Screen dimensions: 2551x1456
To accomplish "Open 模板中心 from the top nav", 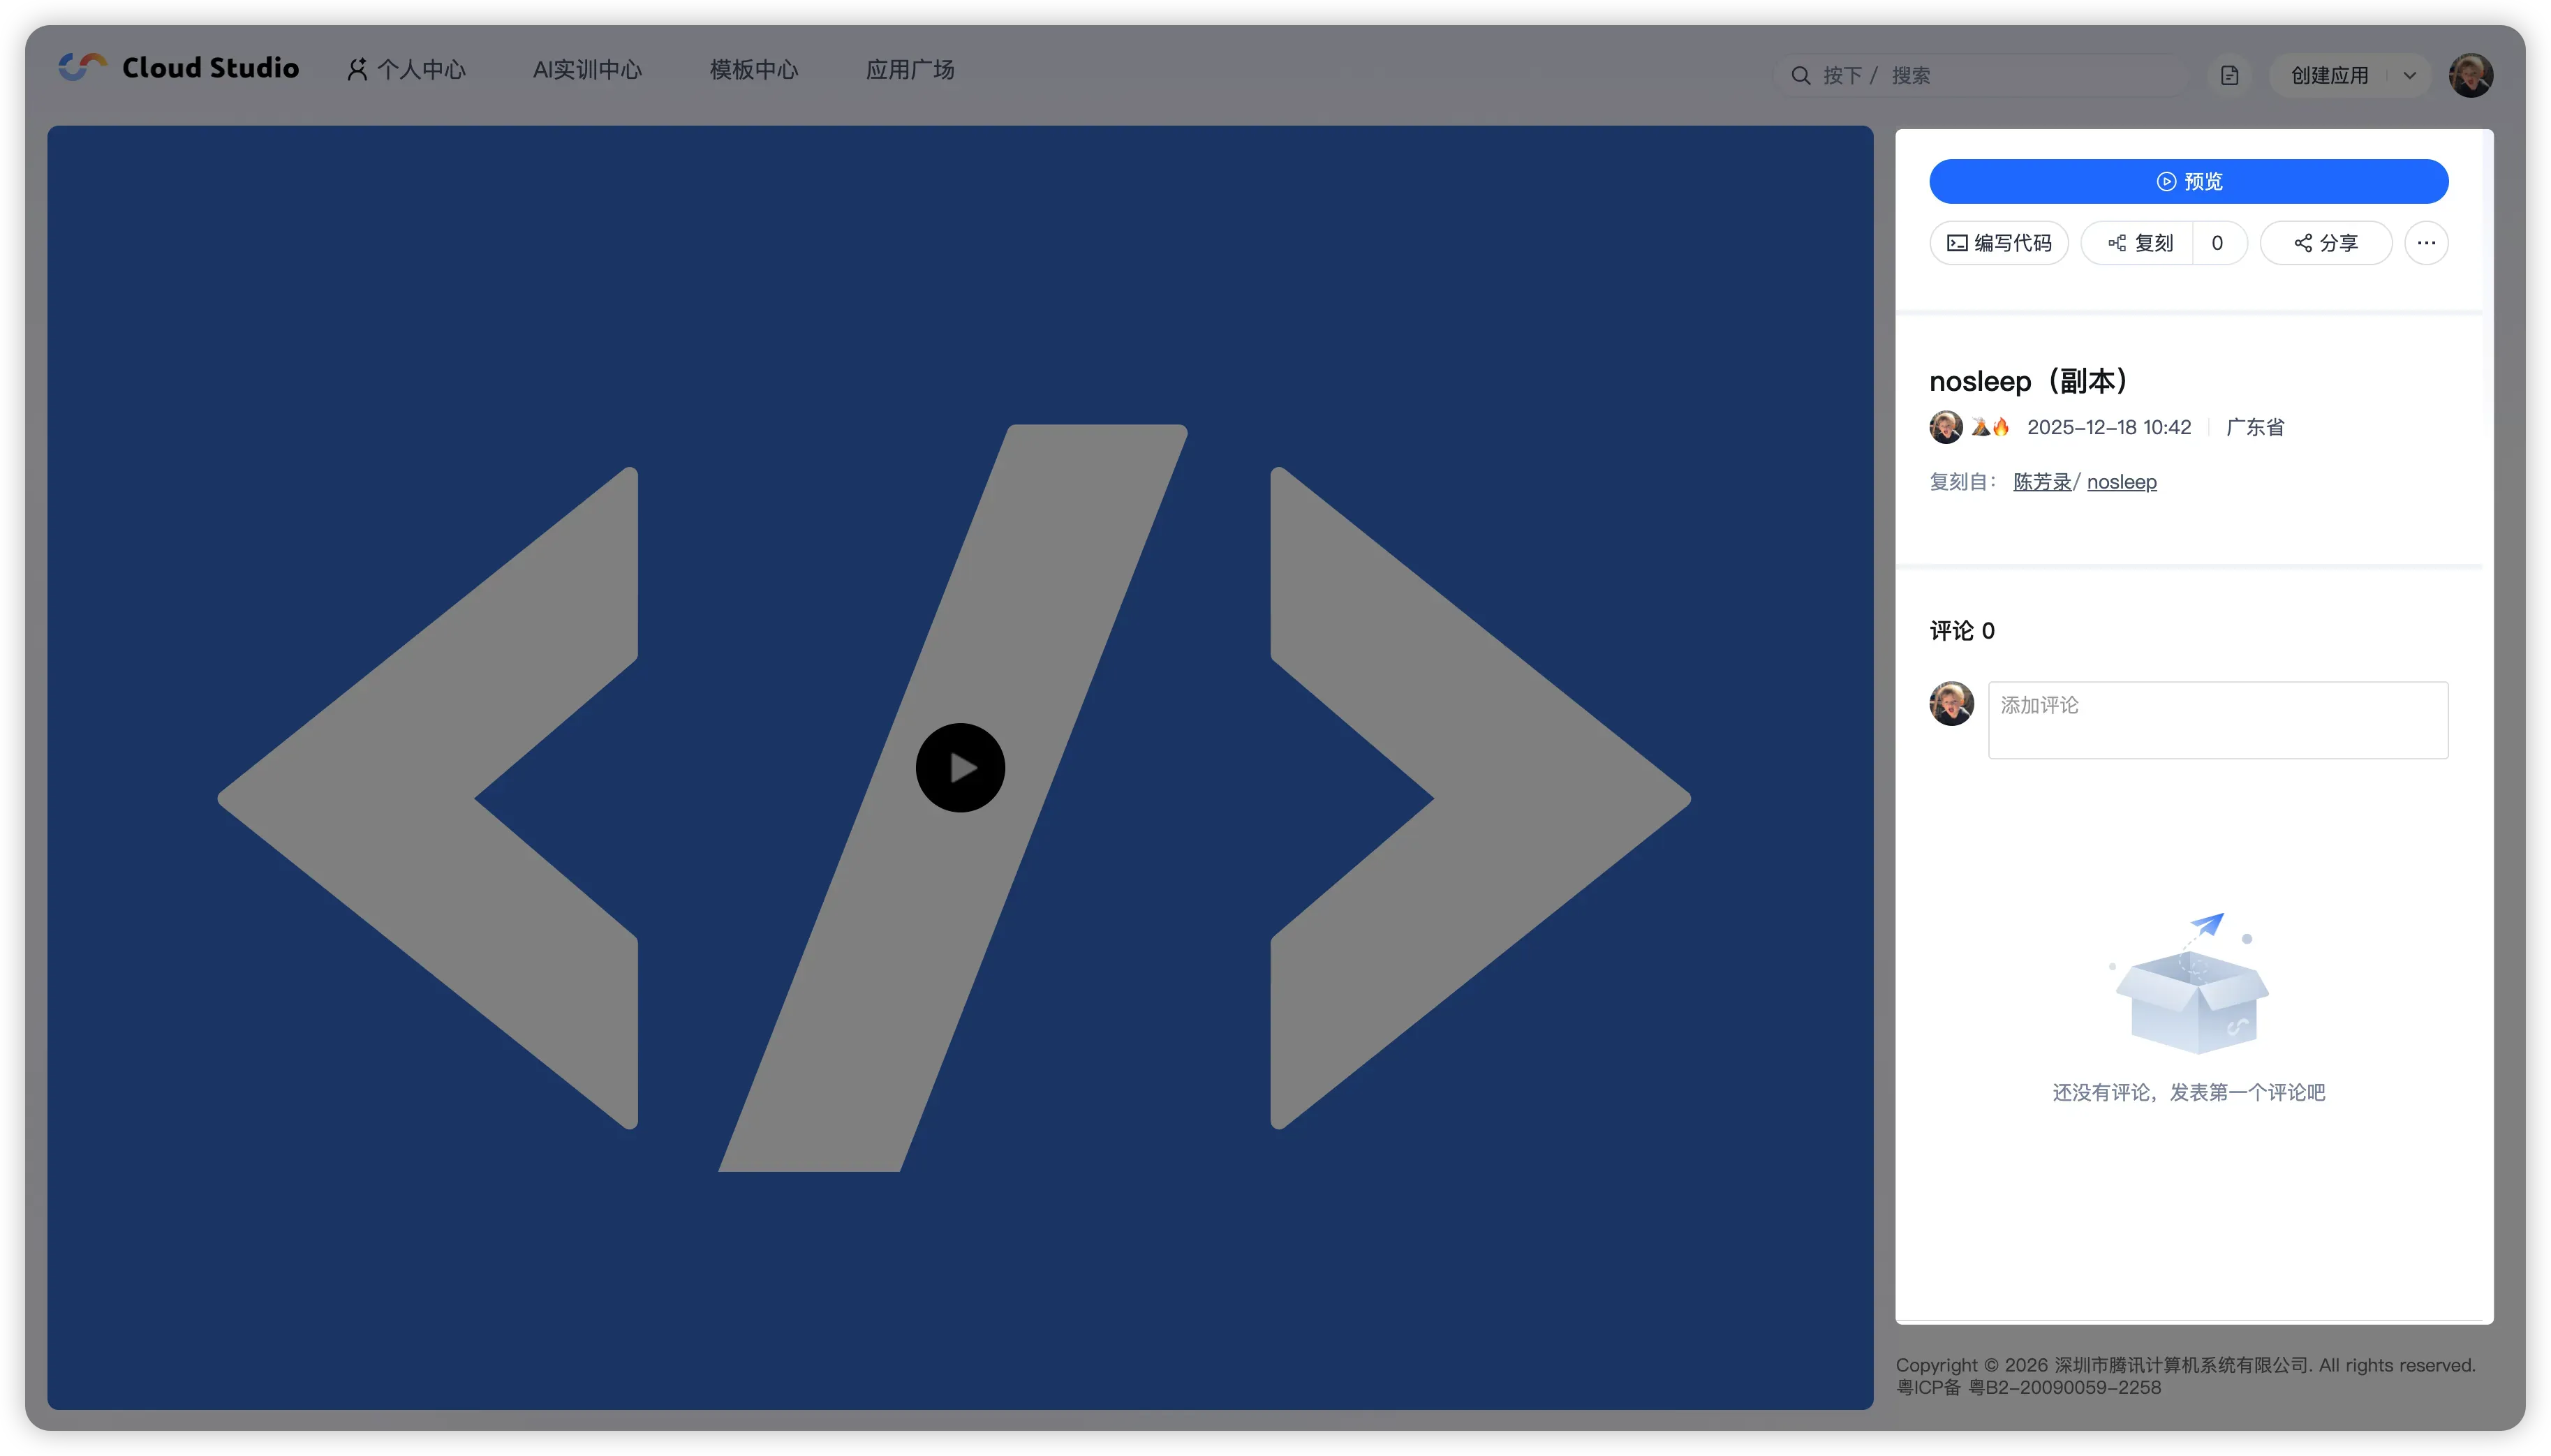I will click(x=754, y=70).
